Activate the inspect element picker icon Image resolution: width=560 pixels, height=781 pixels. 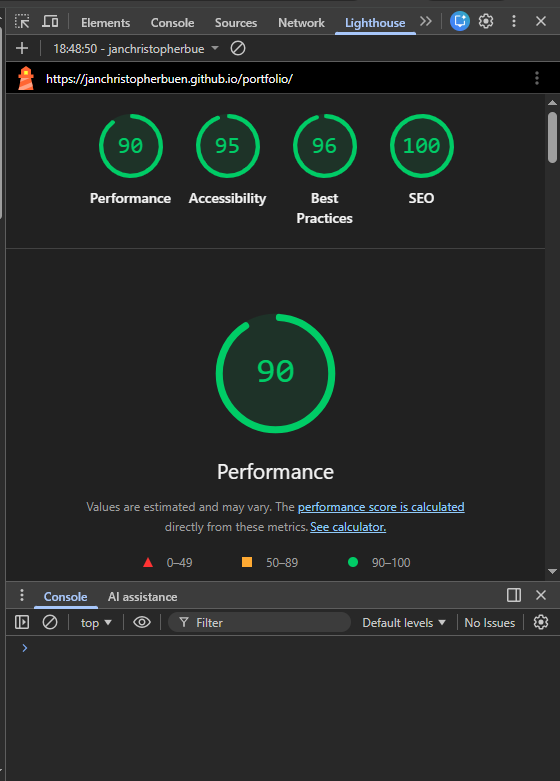pyautogui.click(x=22, y=21)
